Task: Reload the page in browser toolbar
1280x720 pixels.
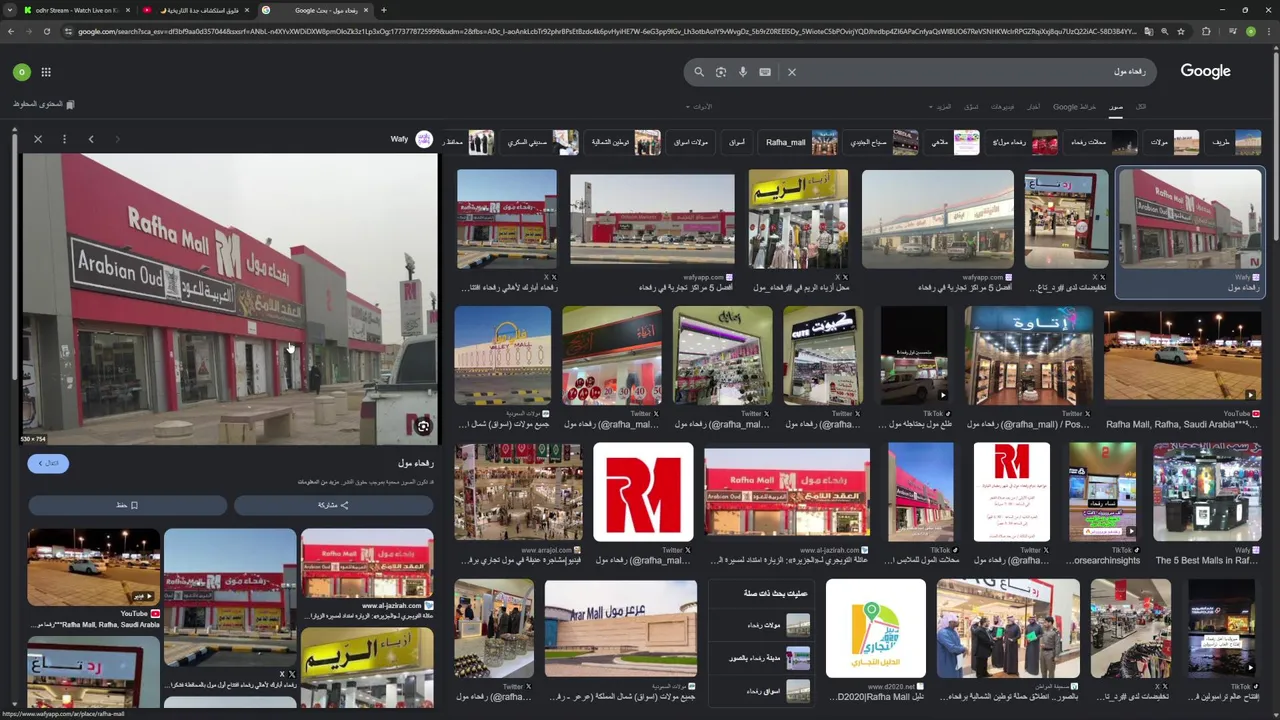Action: (x=47, y=31)
